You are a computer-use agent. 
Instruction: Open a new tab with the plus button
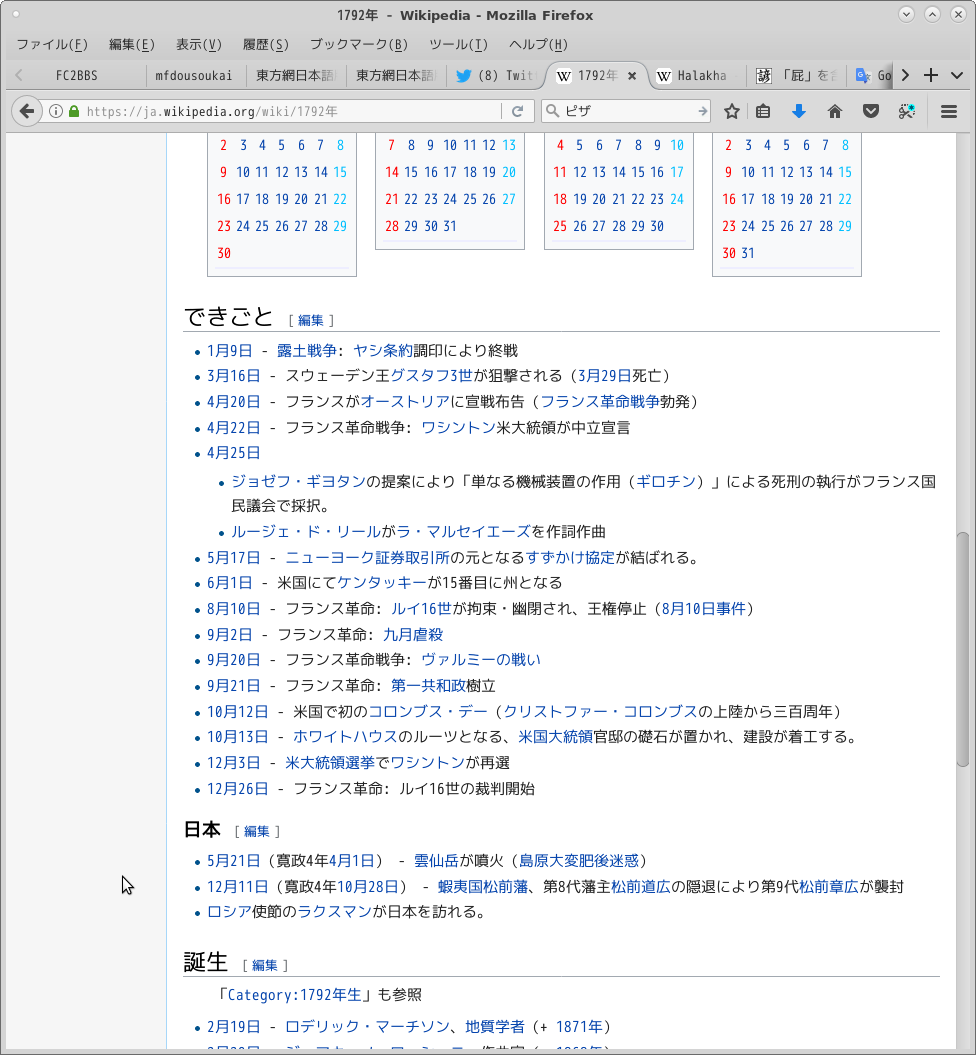[930, 75]
